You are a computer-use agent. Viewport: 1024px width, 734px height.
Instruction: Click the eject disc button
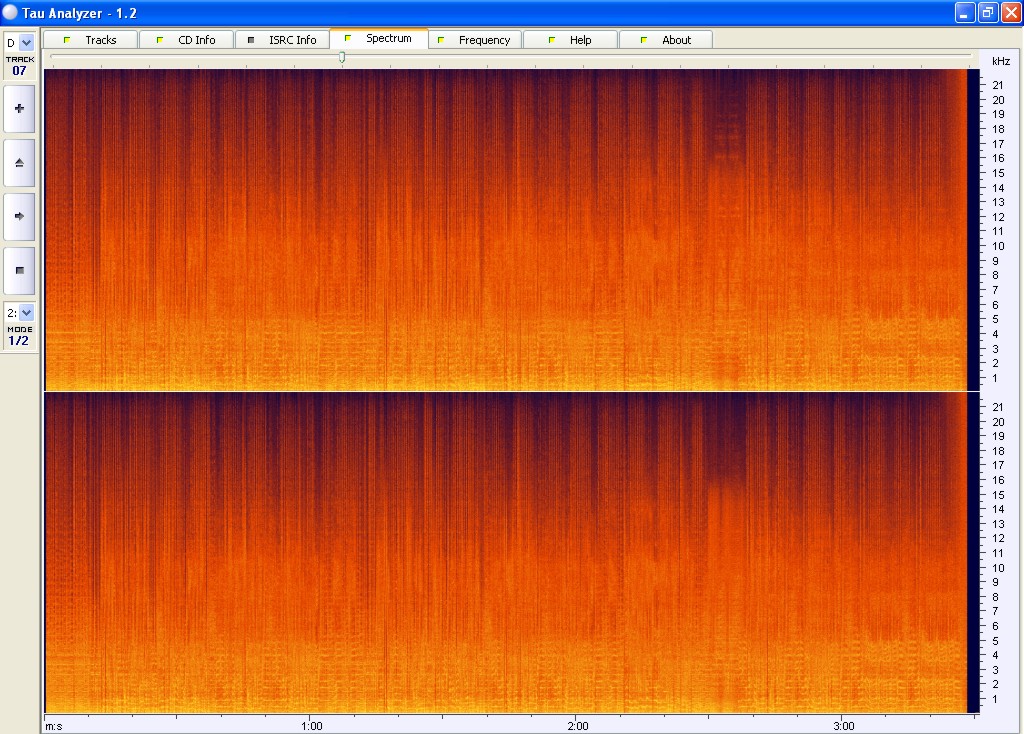(19, 162)
